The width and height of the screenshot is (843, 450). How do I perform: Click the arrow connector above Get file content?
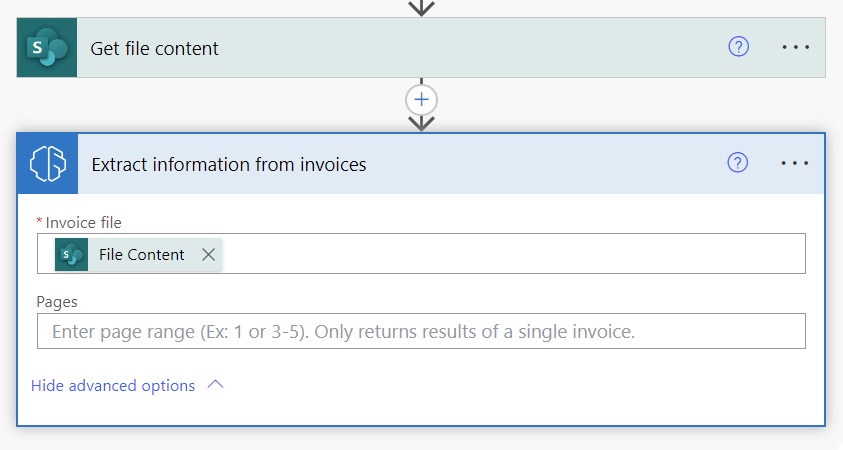pos(422,8)
